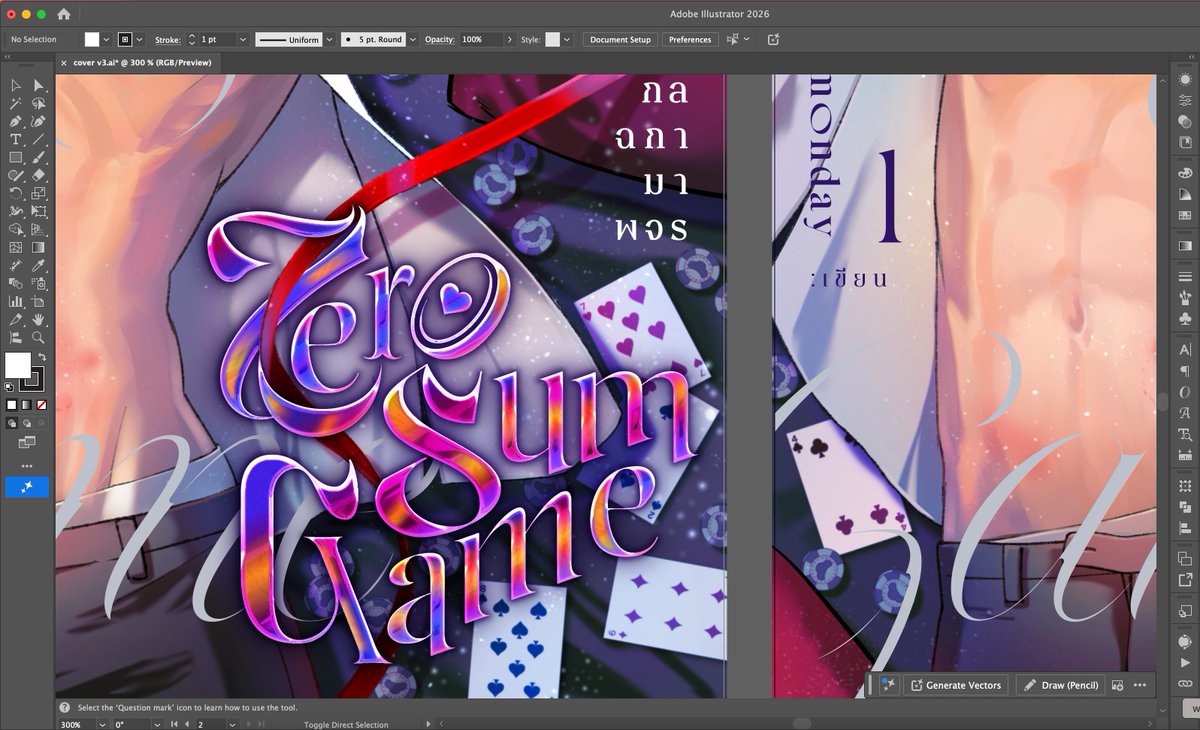1200x730 pixels.
Task: Click the Generate Vectors button
Action: (956, 685)
